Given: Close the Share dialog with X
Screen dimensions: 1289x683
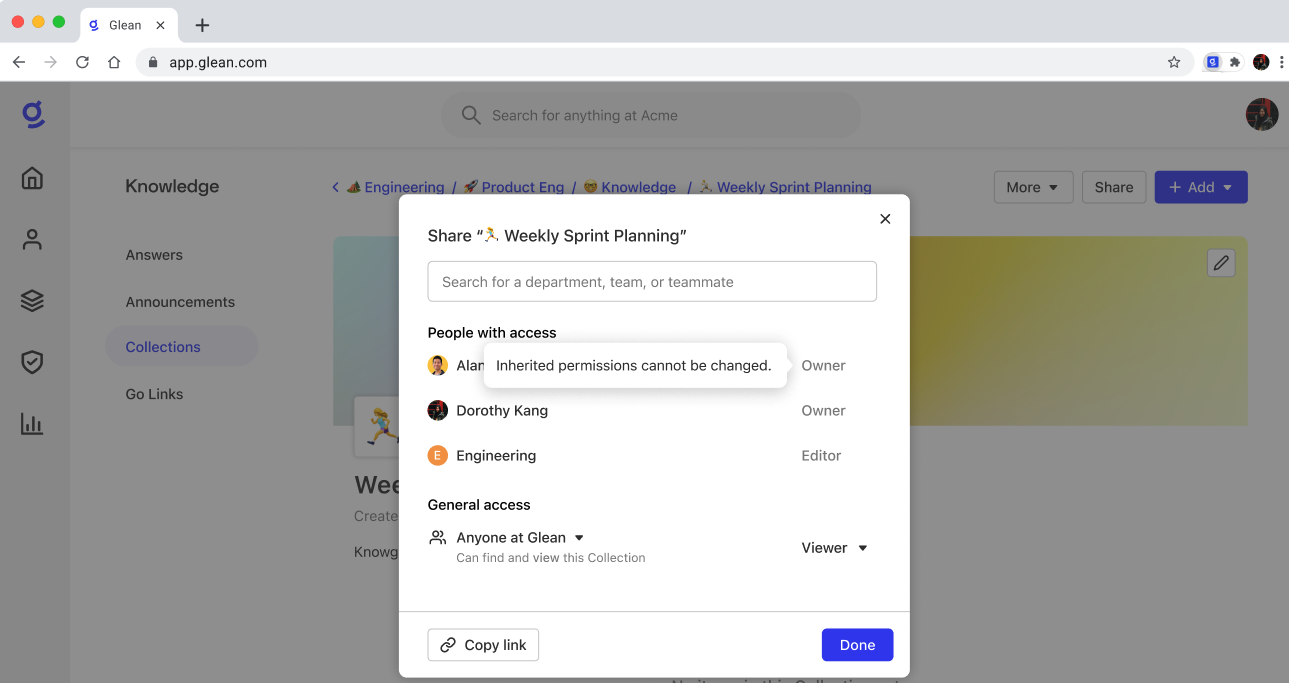Looking at the screenshot, I should pyautogui.click(x=885, y=219).
